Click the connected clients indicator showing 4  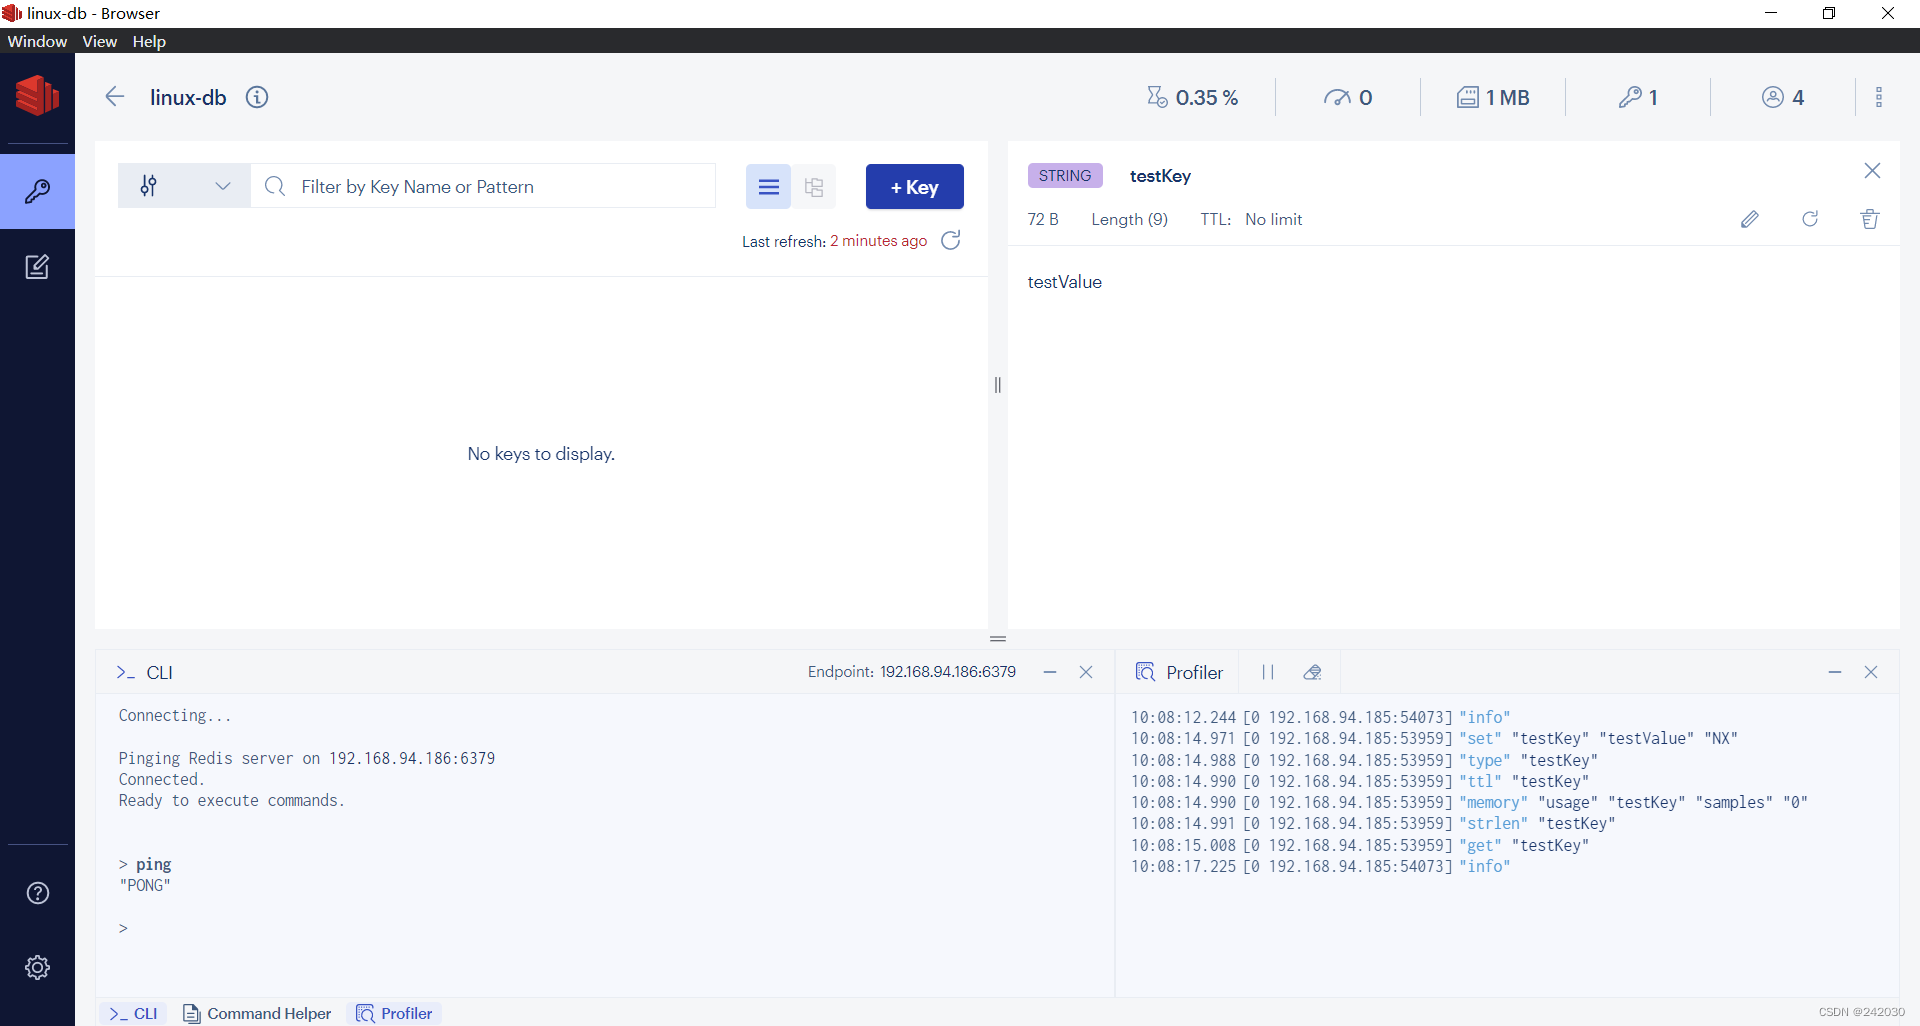tap(1783, 97)
